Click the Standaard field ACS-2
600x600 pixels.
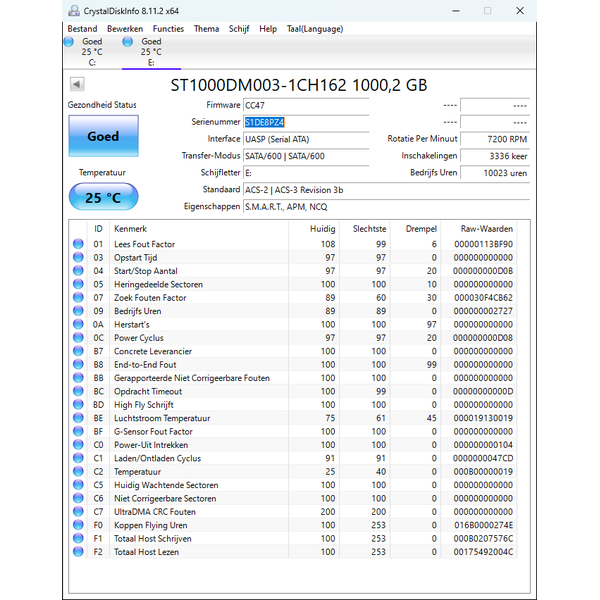(x=386, y=190)
